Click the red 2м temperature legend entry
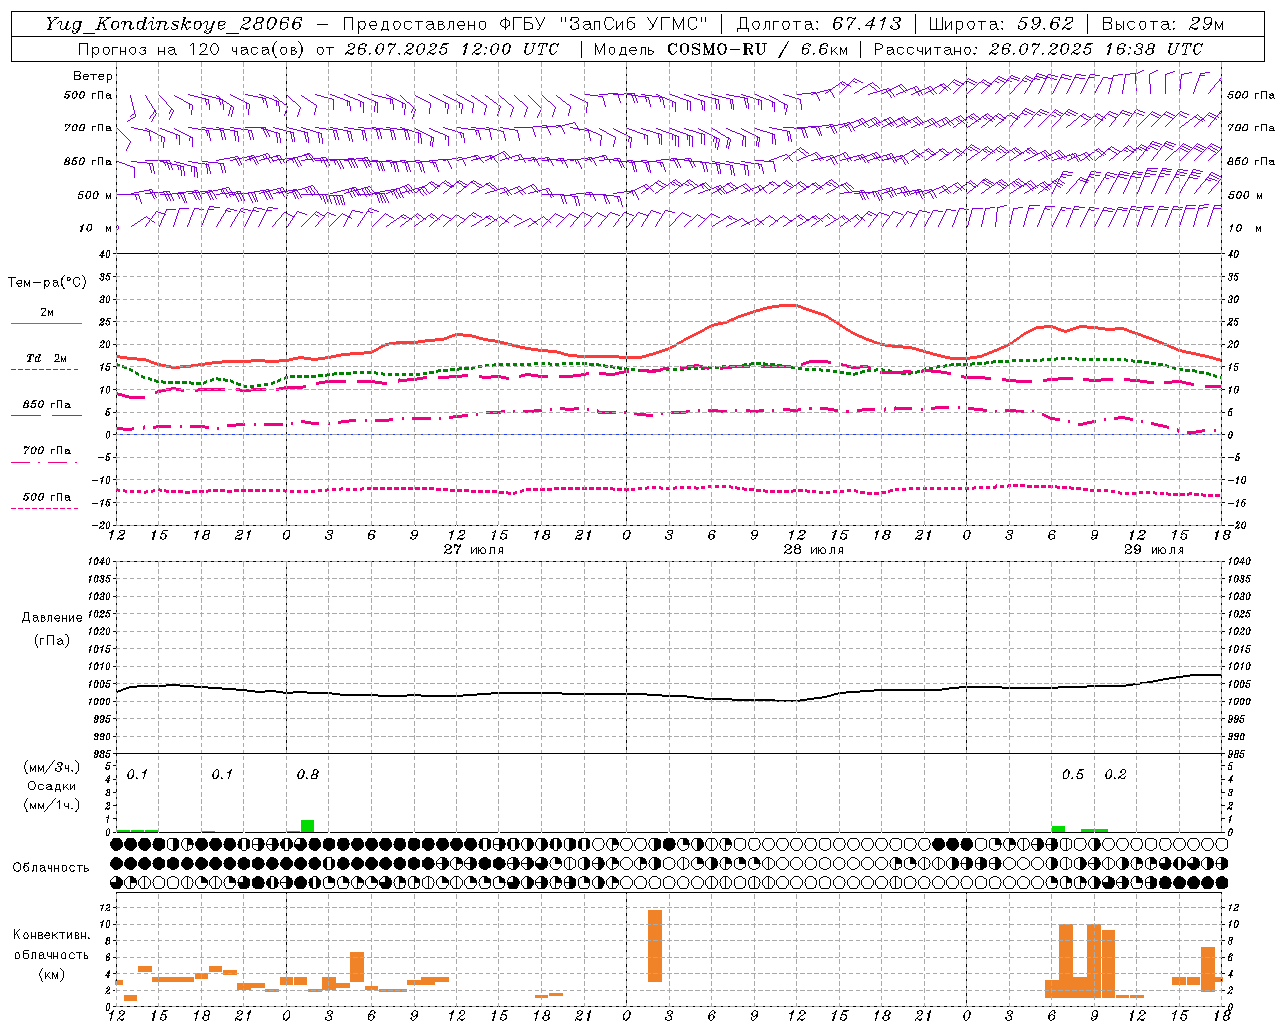Screen dimensions: 1280x1024 pos(47,317)
